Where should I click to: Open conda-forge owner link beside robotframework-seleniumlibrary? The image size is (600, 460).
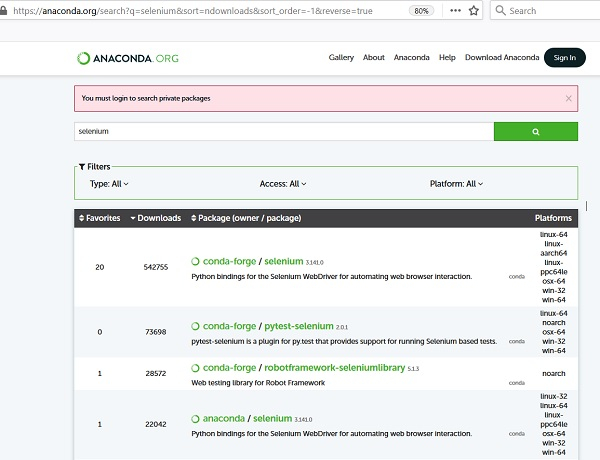(x=229, y=368)
